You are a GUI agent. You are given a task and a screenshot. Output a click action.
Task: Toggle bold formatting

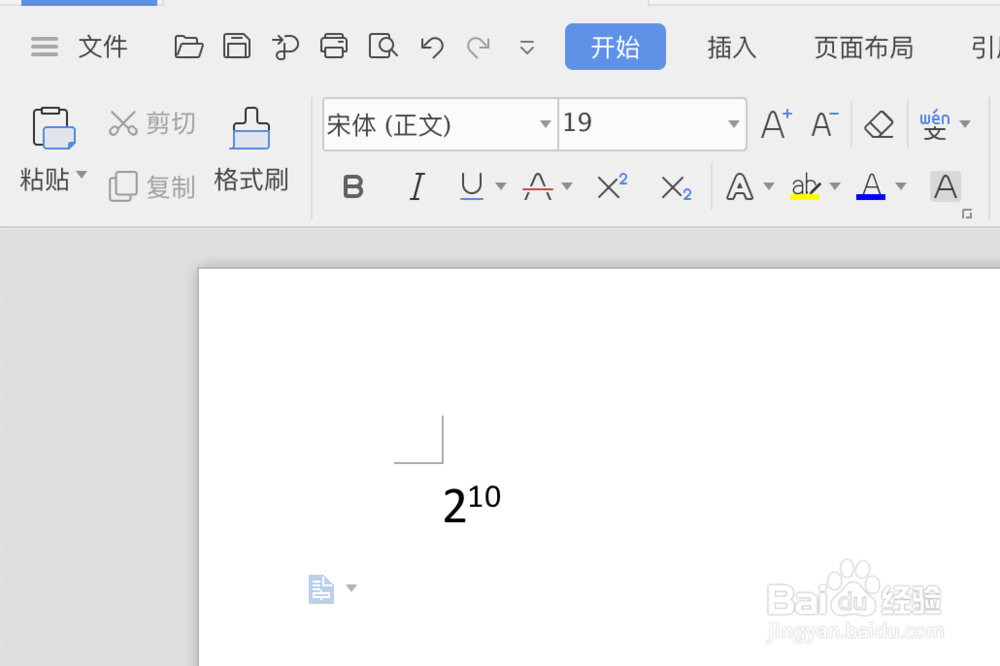[352, 186]
